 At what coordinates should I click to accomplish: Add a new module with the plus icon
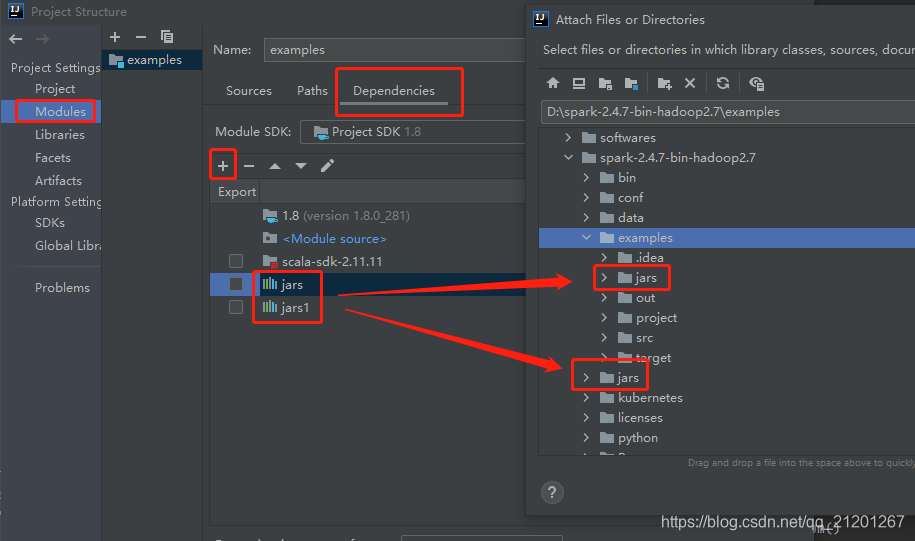pyautogui.click(x=115, y=37)
